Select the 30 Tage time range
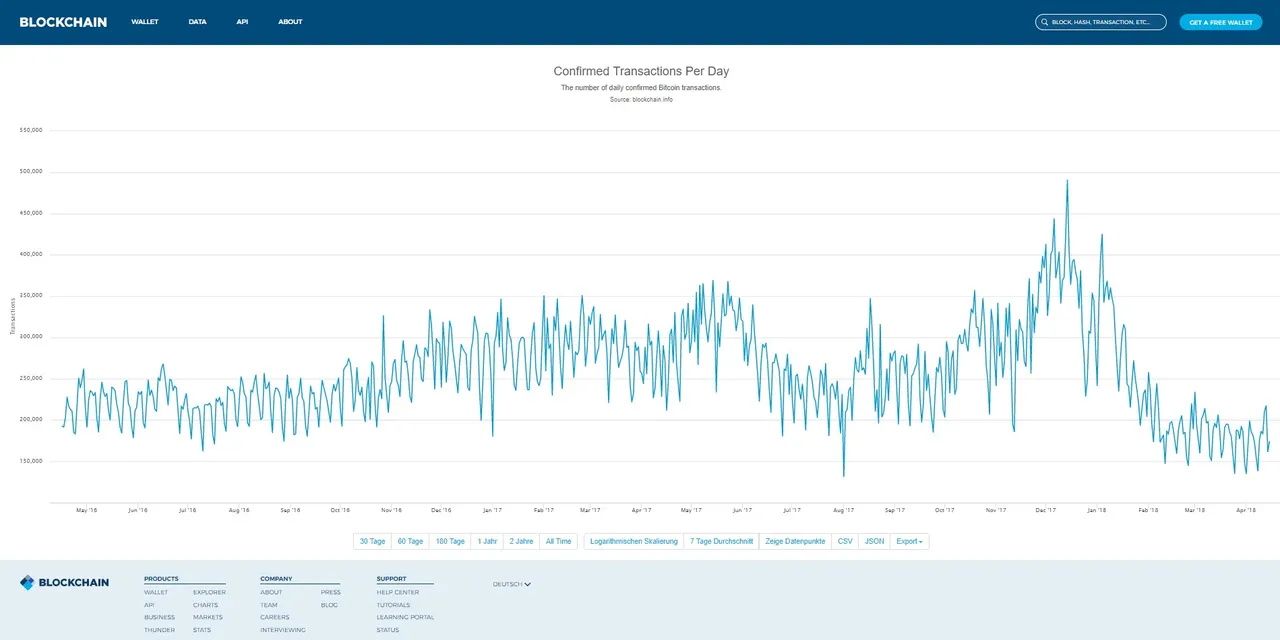1280x640 pixels. 372,541
